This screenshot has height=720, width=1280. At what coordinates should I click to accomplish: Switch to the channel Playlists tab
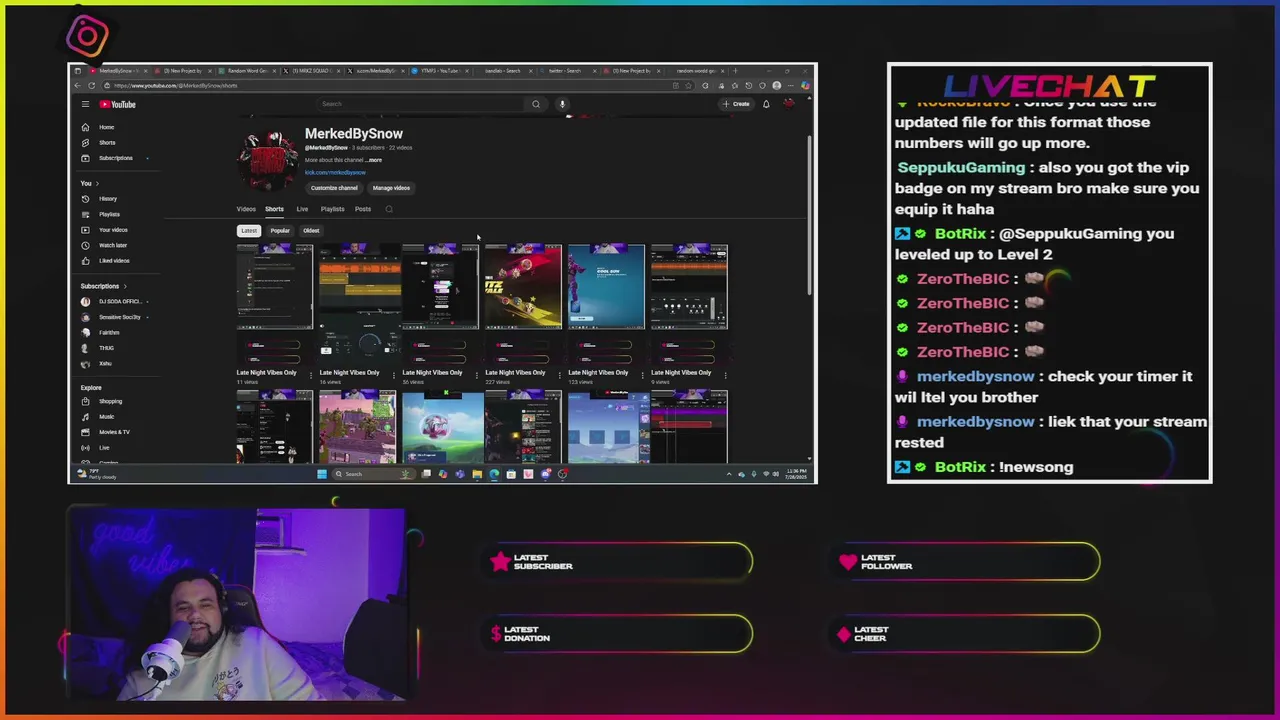tap(332, 209)
